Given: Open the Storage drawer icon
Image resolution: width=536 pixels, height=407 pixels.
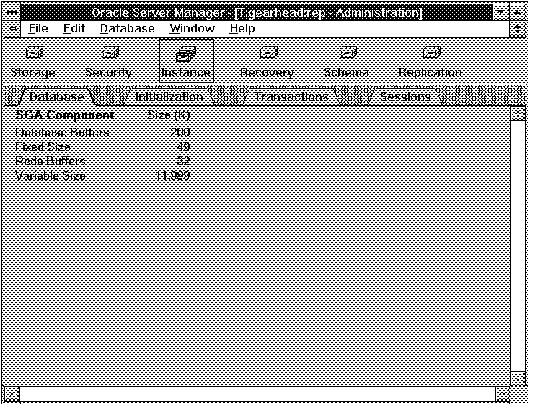Looking at the screenshot, I should 34,53.
